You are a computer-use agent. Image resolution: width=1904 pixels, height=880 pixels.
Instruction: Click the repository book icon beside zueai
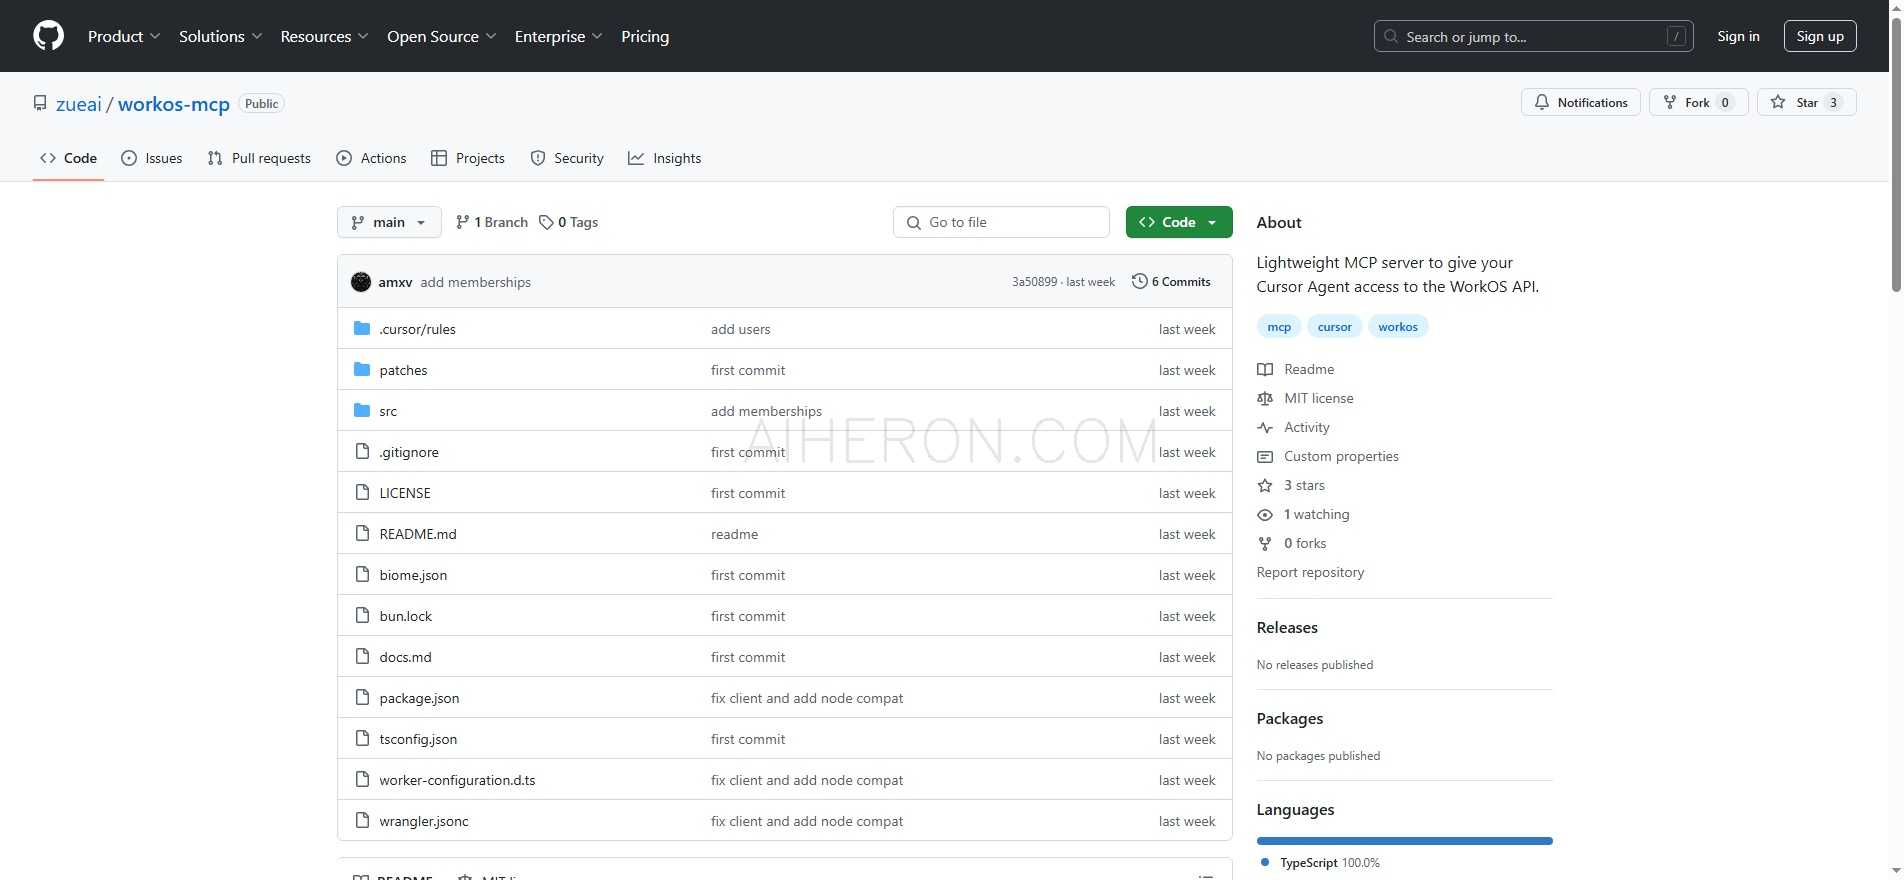tap(40, 103)
